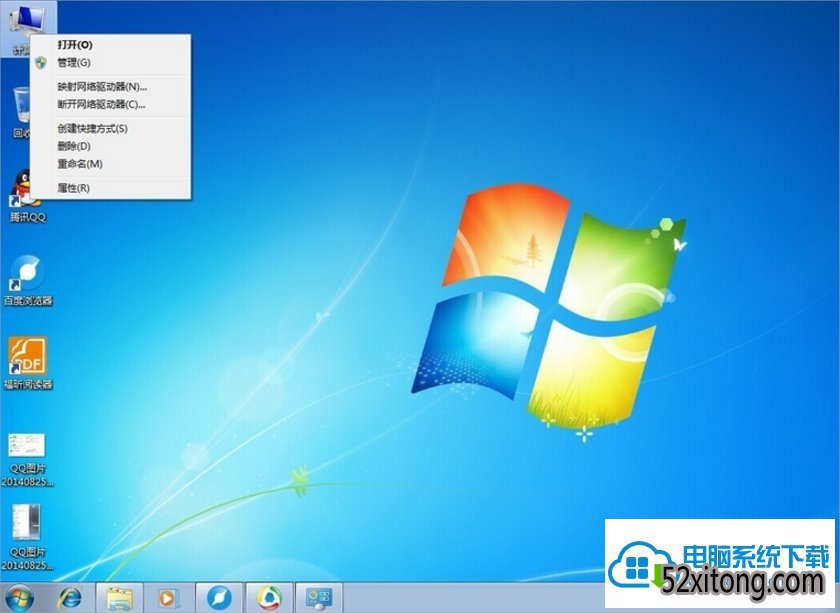This screenshot has height=613, width=840.
Task: Open Windows Media Player taskbar button
Action: 167,598
